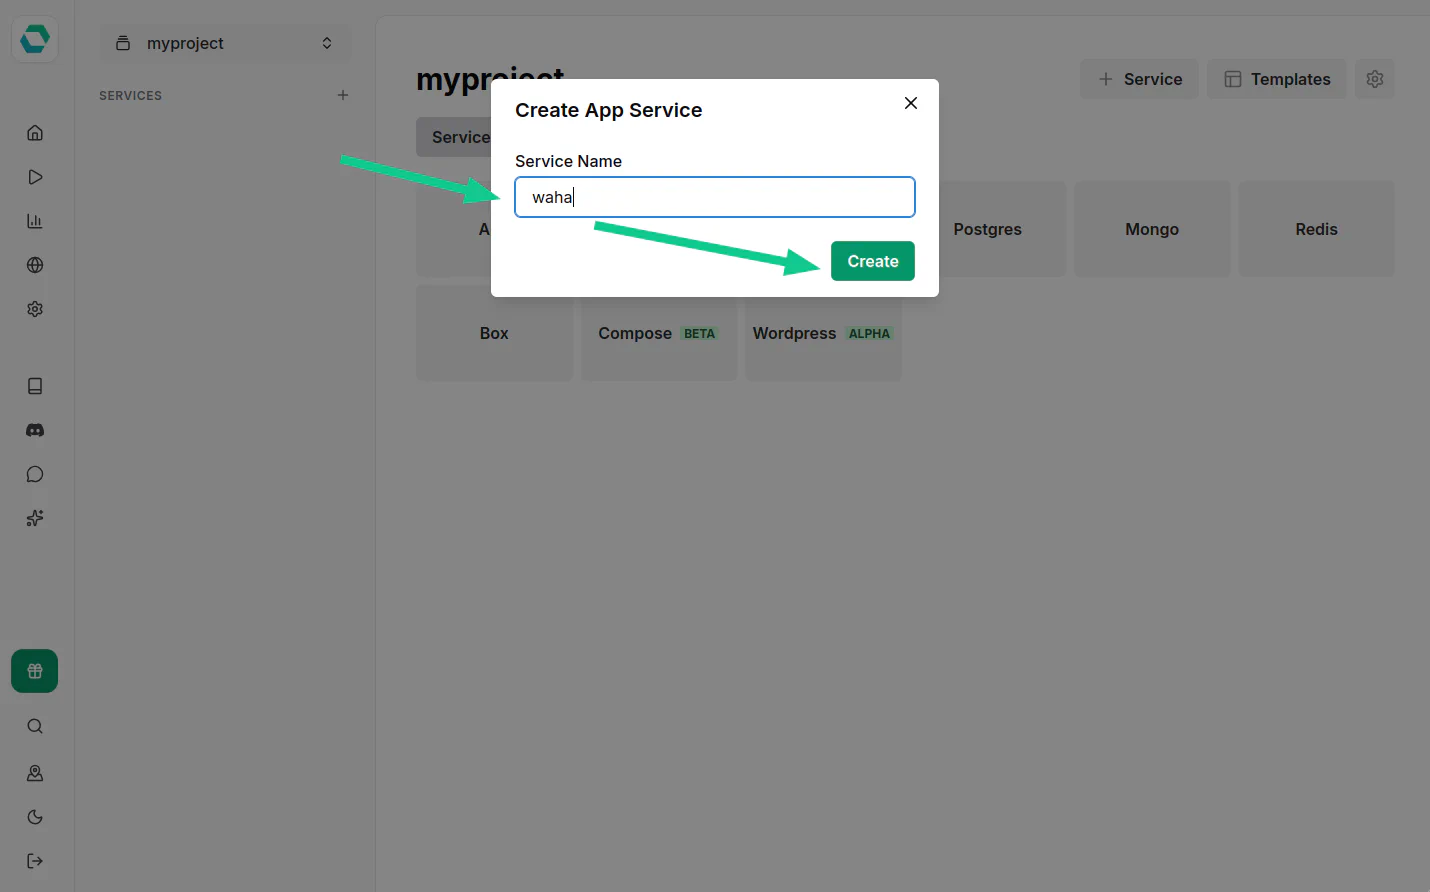
Task: Click the logout icon
Action: pos(35,861)
